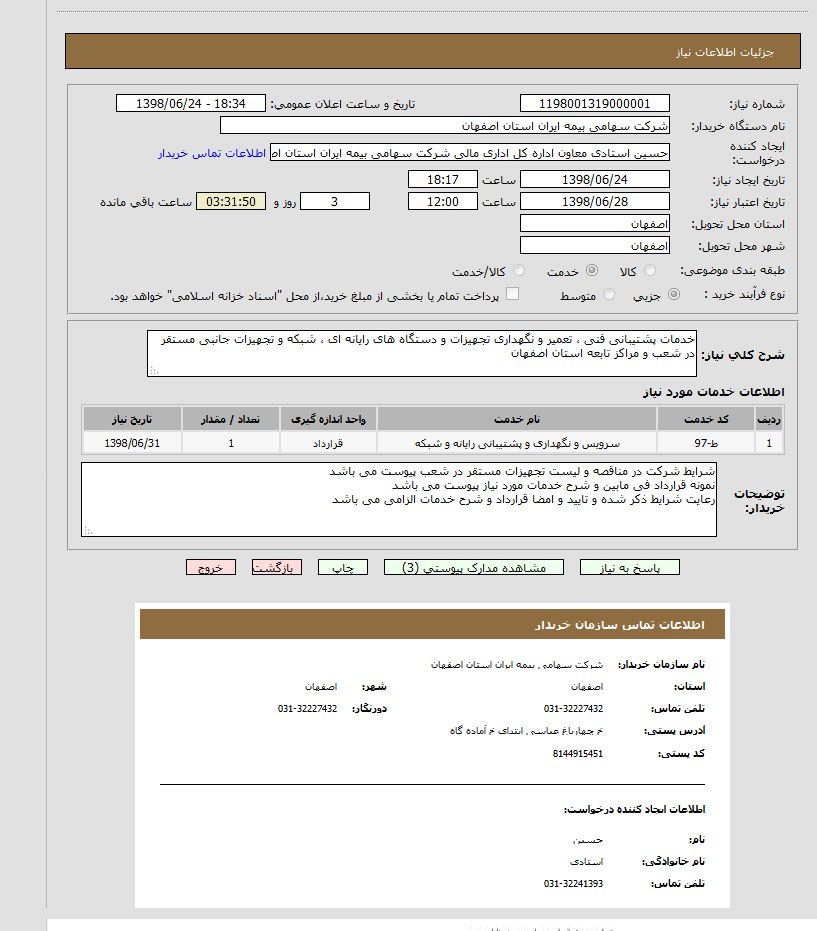The width and height of the screenshot is (817, 931).
Task: Select متوسط purchase process type
Action: point(606,295)
